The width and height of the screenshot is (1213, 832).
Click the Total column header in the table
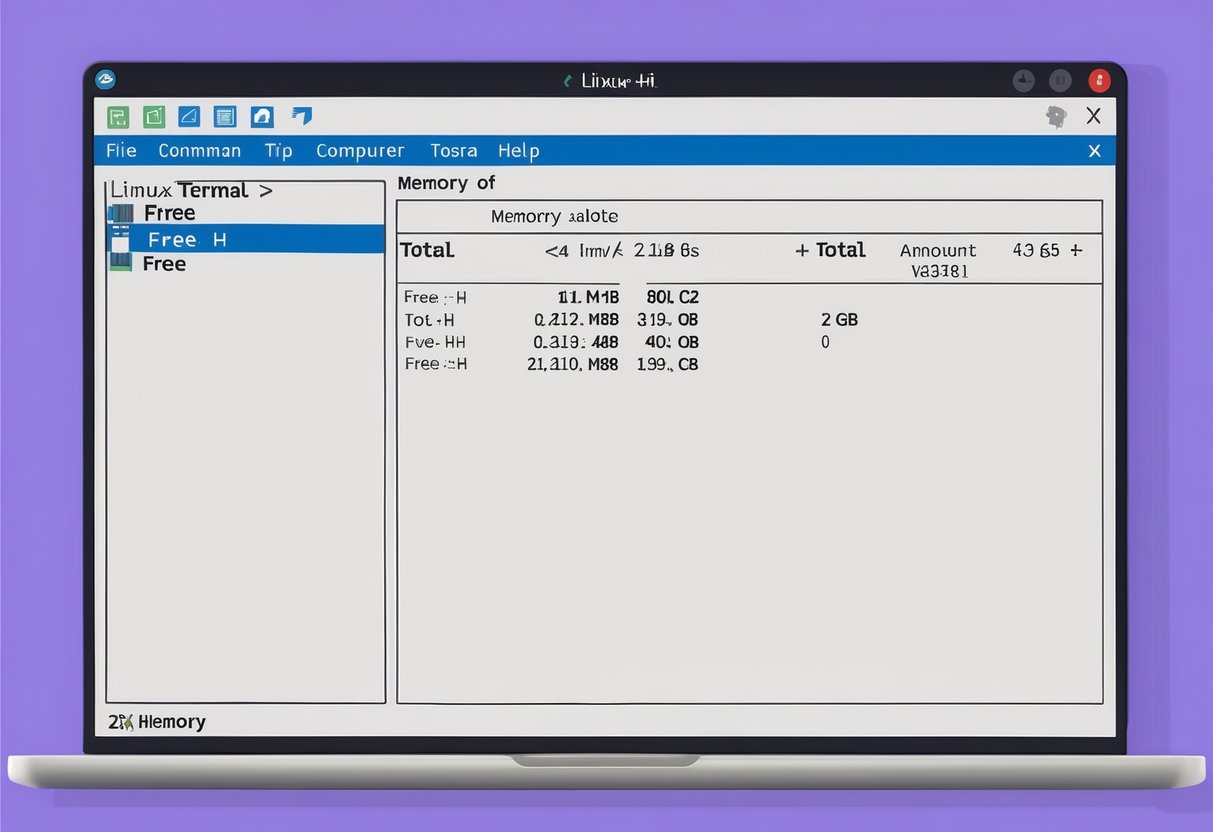[426, 250]
